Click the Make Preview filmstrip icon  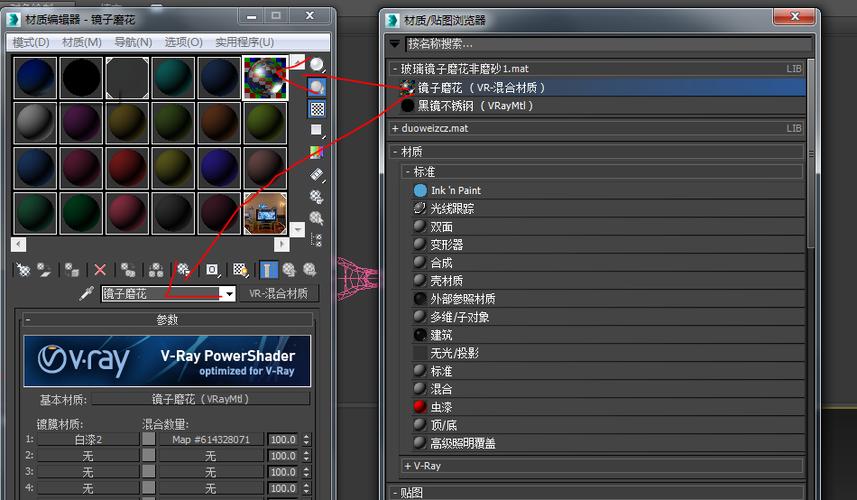click(x=316, y=174)
